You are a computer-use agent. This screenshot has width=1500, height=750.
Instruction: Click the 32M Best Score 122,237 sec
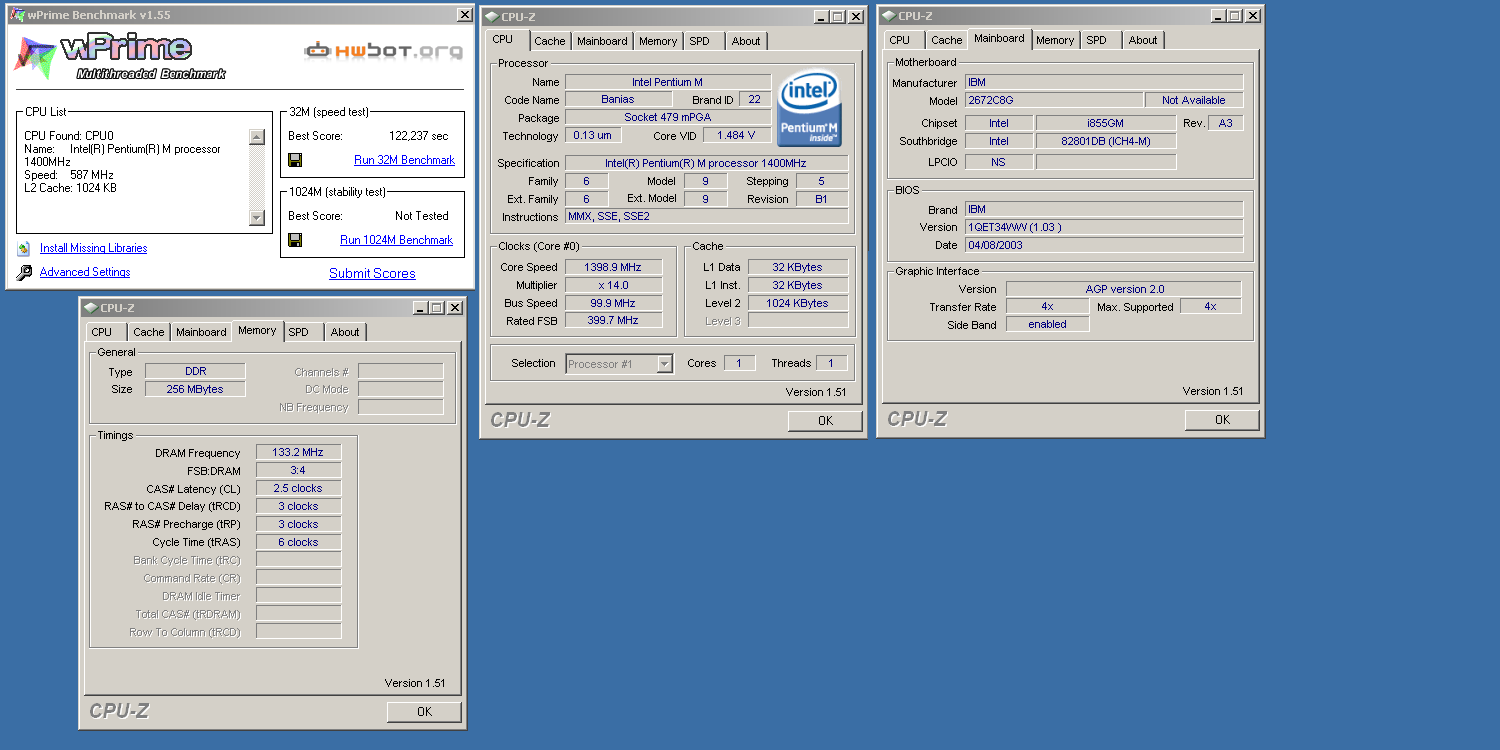418,136
